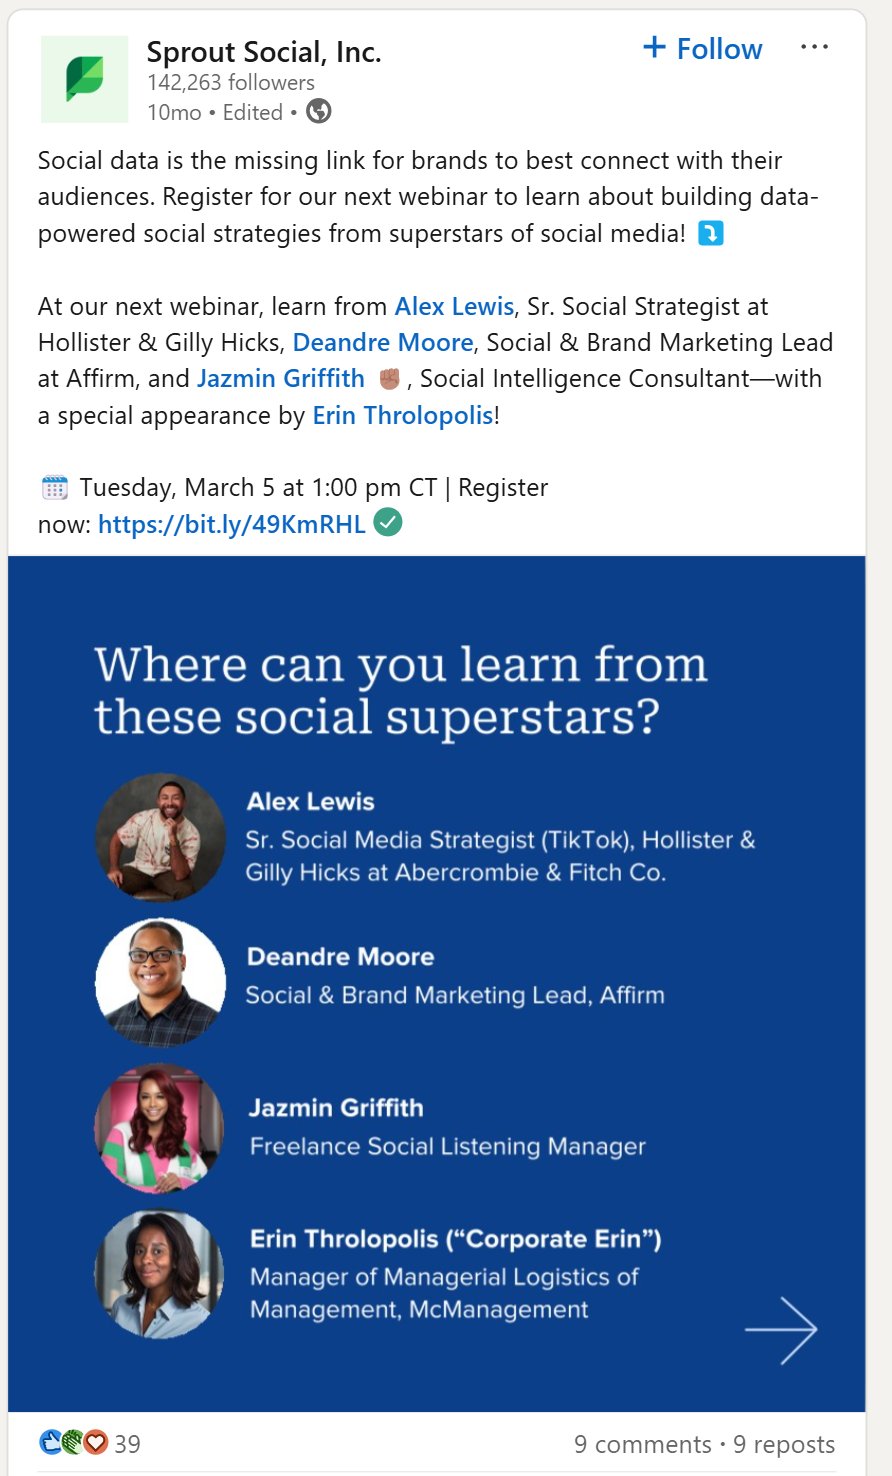This screenshot has height=1476, width=892.
Task: Expand details via the Edited timestamp label
Action: pos(252,113)
